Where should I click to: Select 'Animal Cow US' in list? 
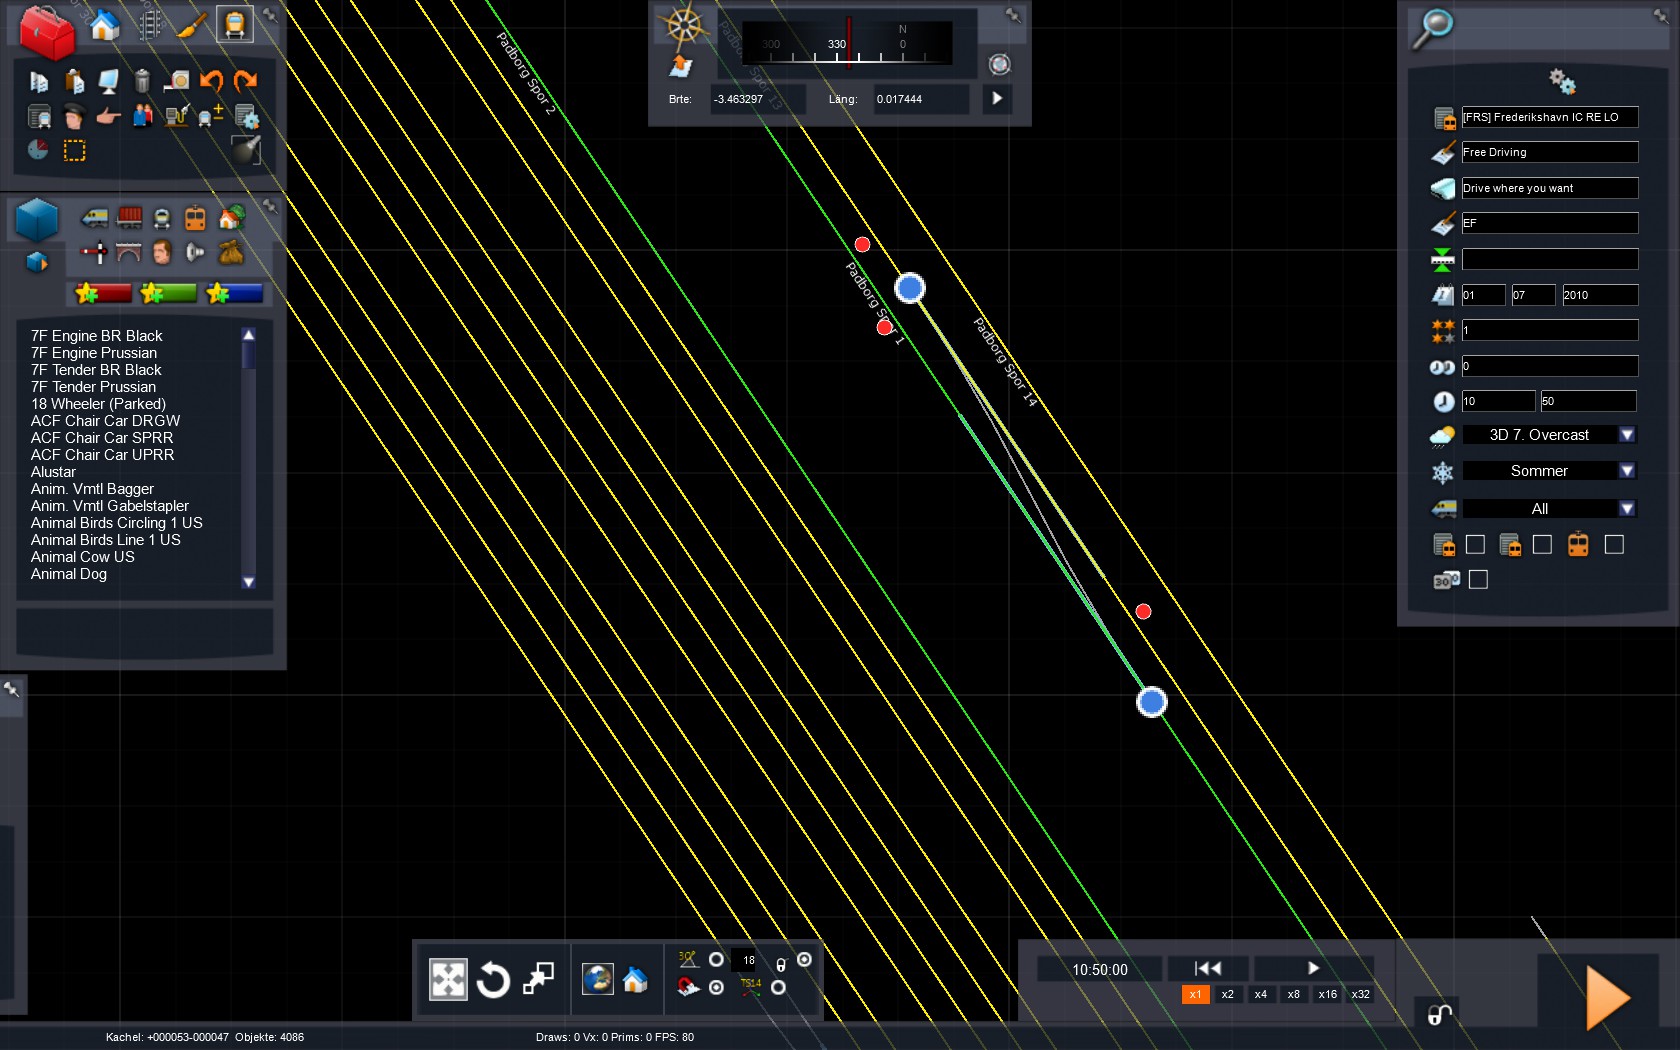point(82,557)
